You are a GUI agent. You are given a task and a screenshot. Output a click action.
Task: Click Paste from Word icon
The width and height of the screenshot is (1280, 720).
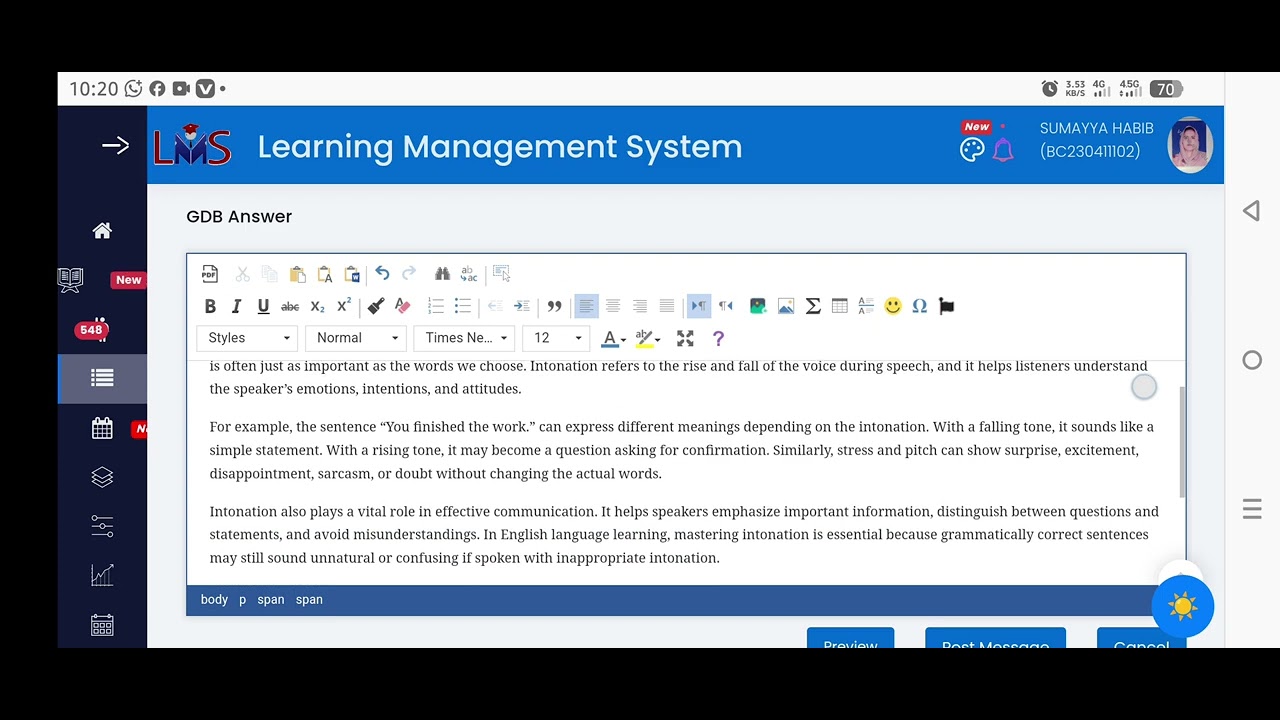pyautogui.click(x=352, y=273)
